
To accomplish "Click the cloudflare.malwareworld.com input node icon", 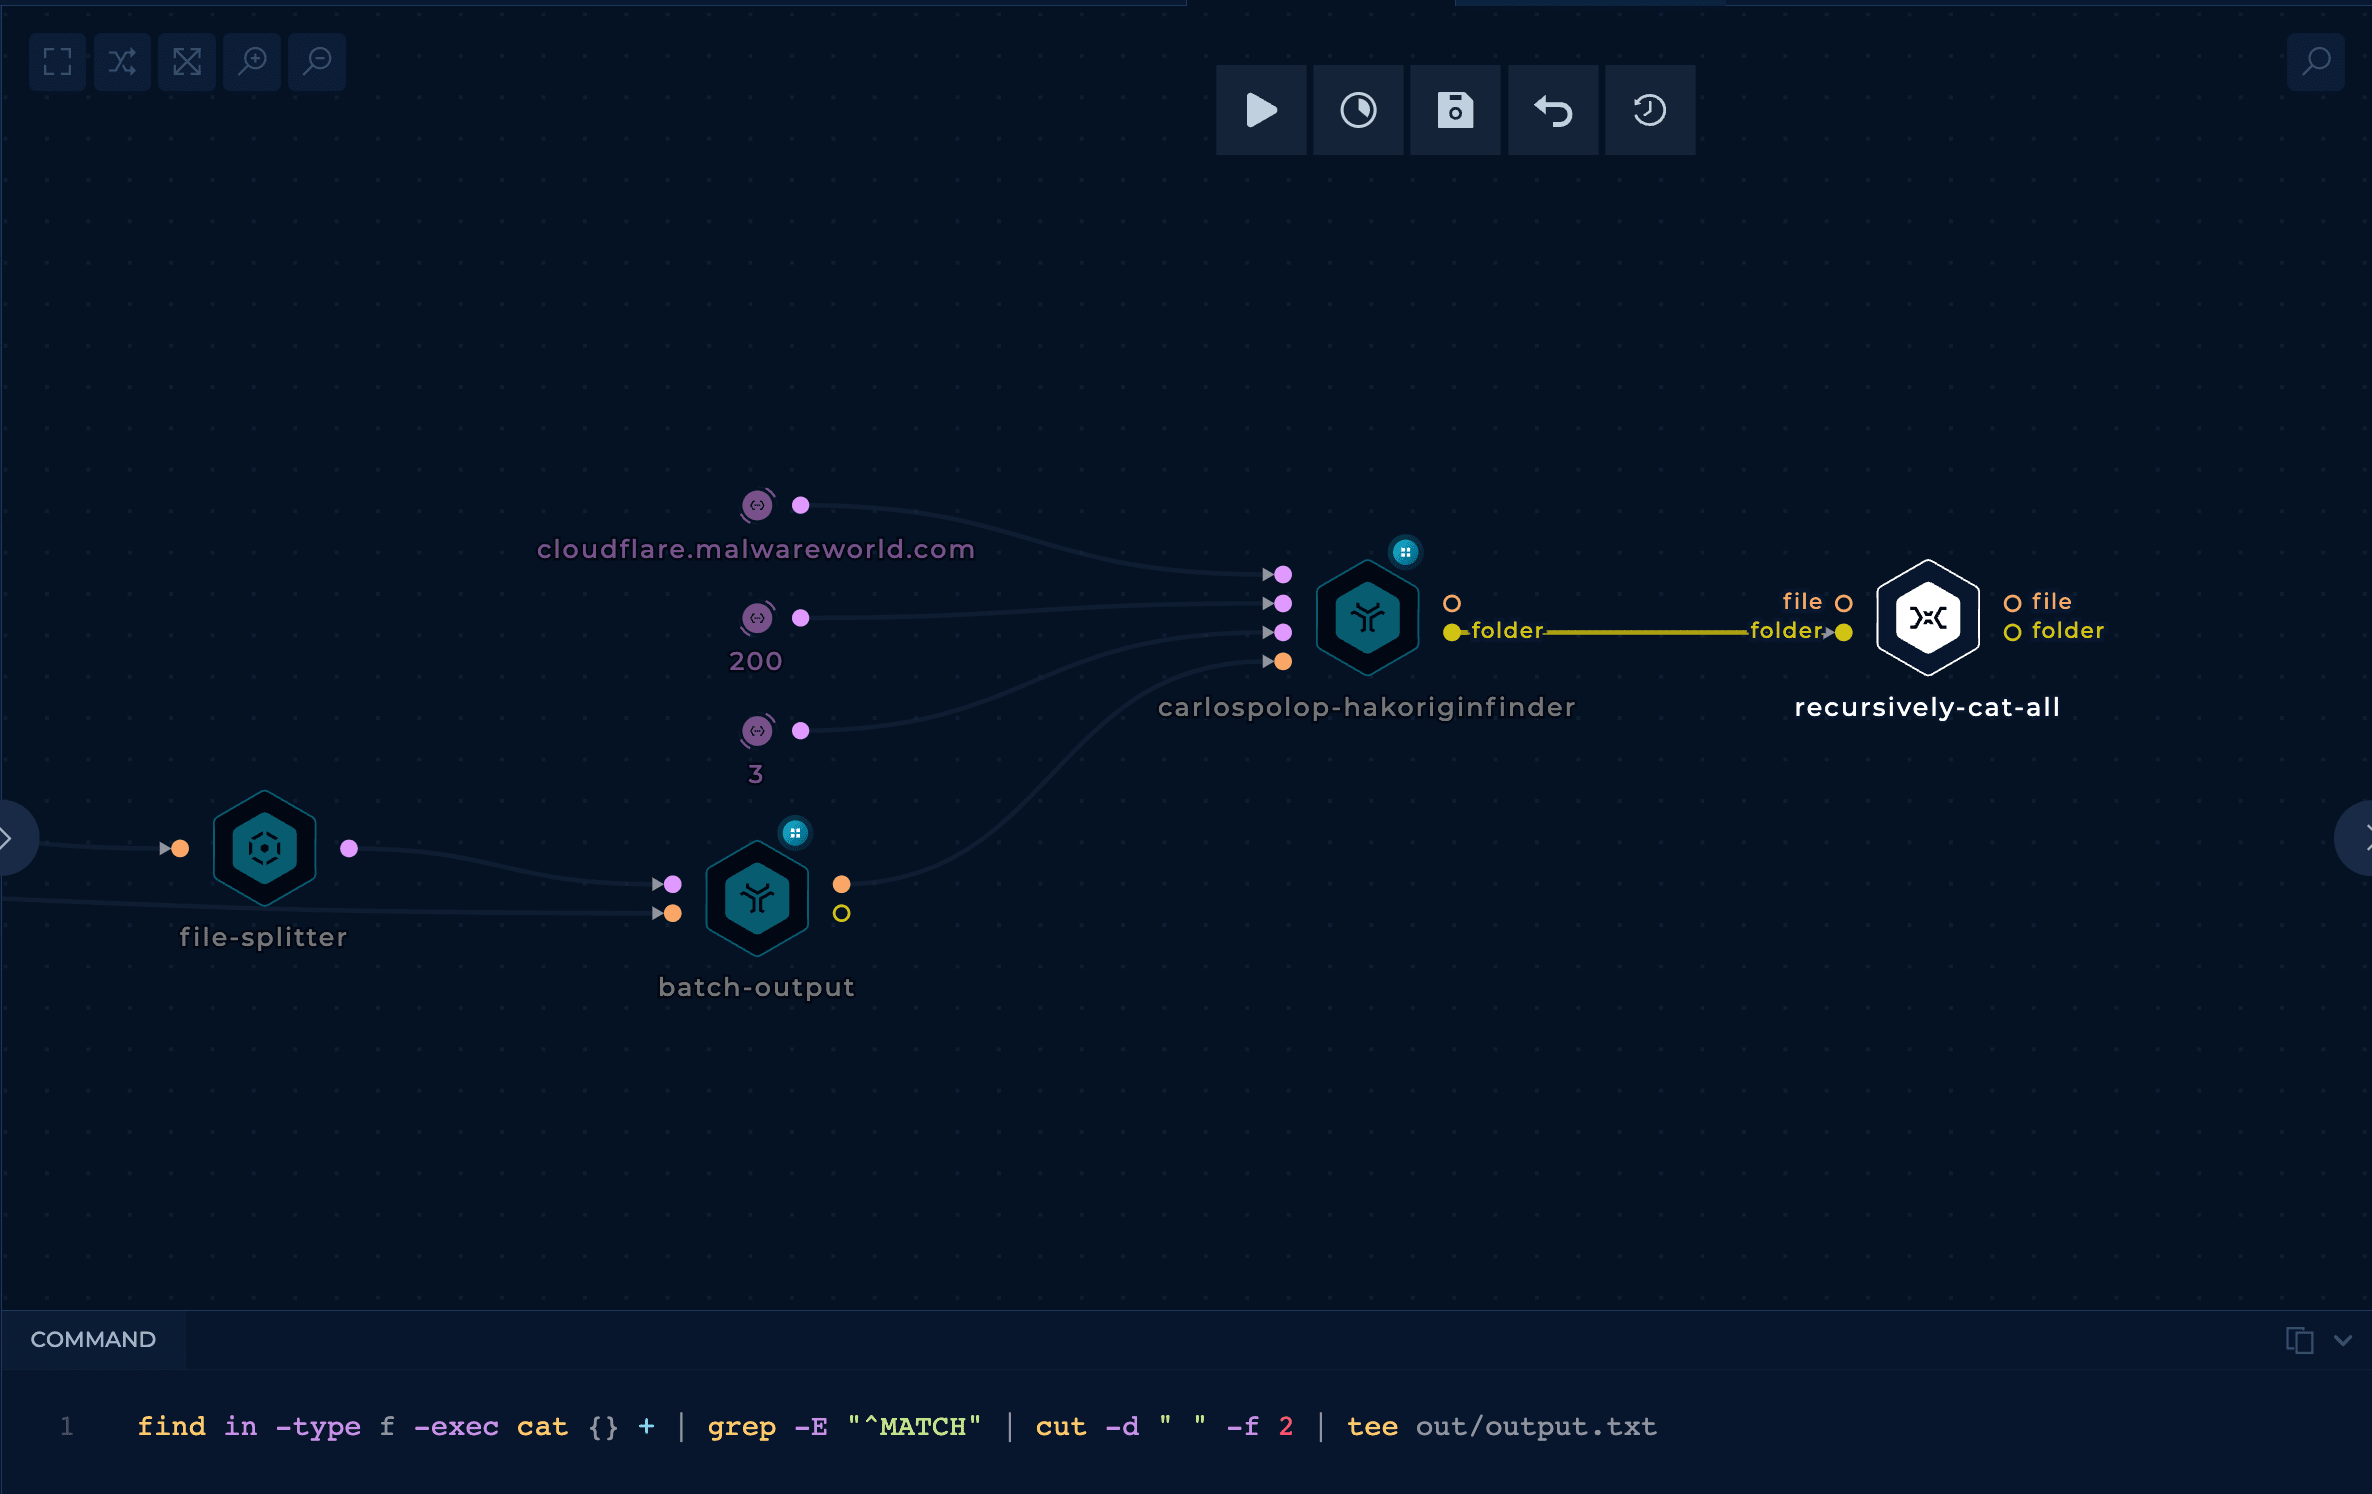I will 757,505.
